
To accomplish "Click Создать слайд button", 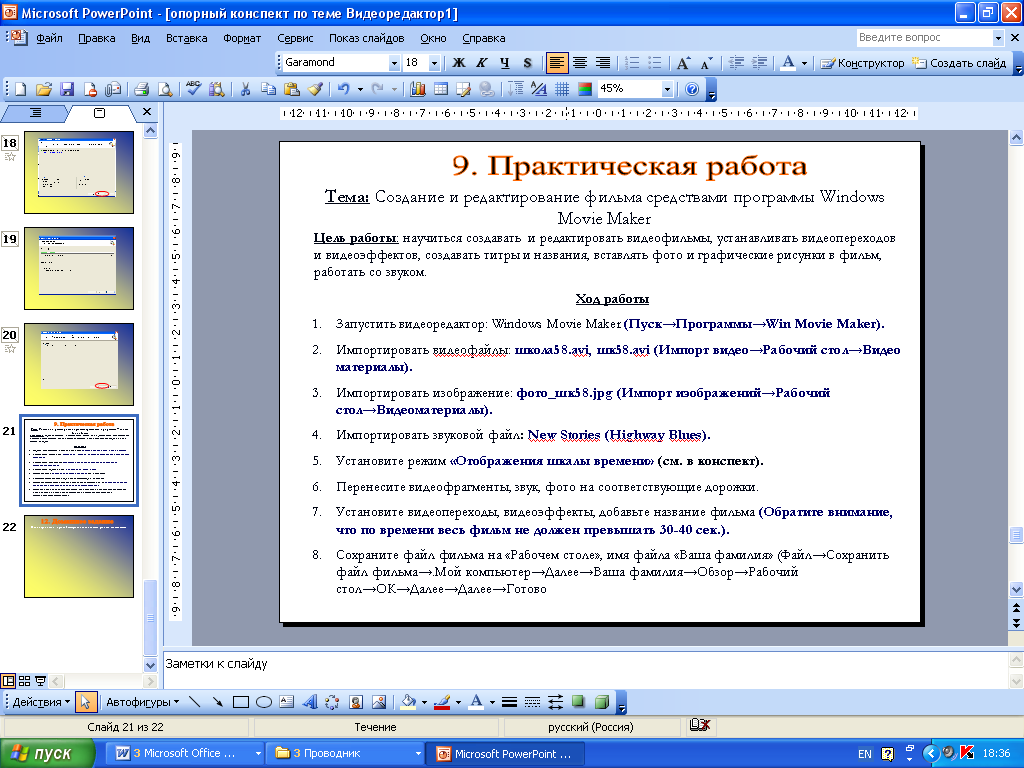I will coord(959,63).
